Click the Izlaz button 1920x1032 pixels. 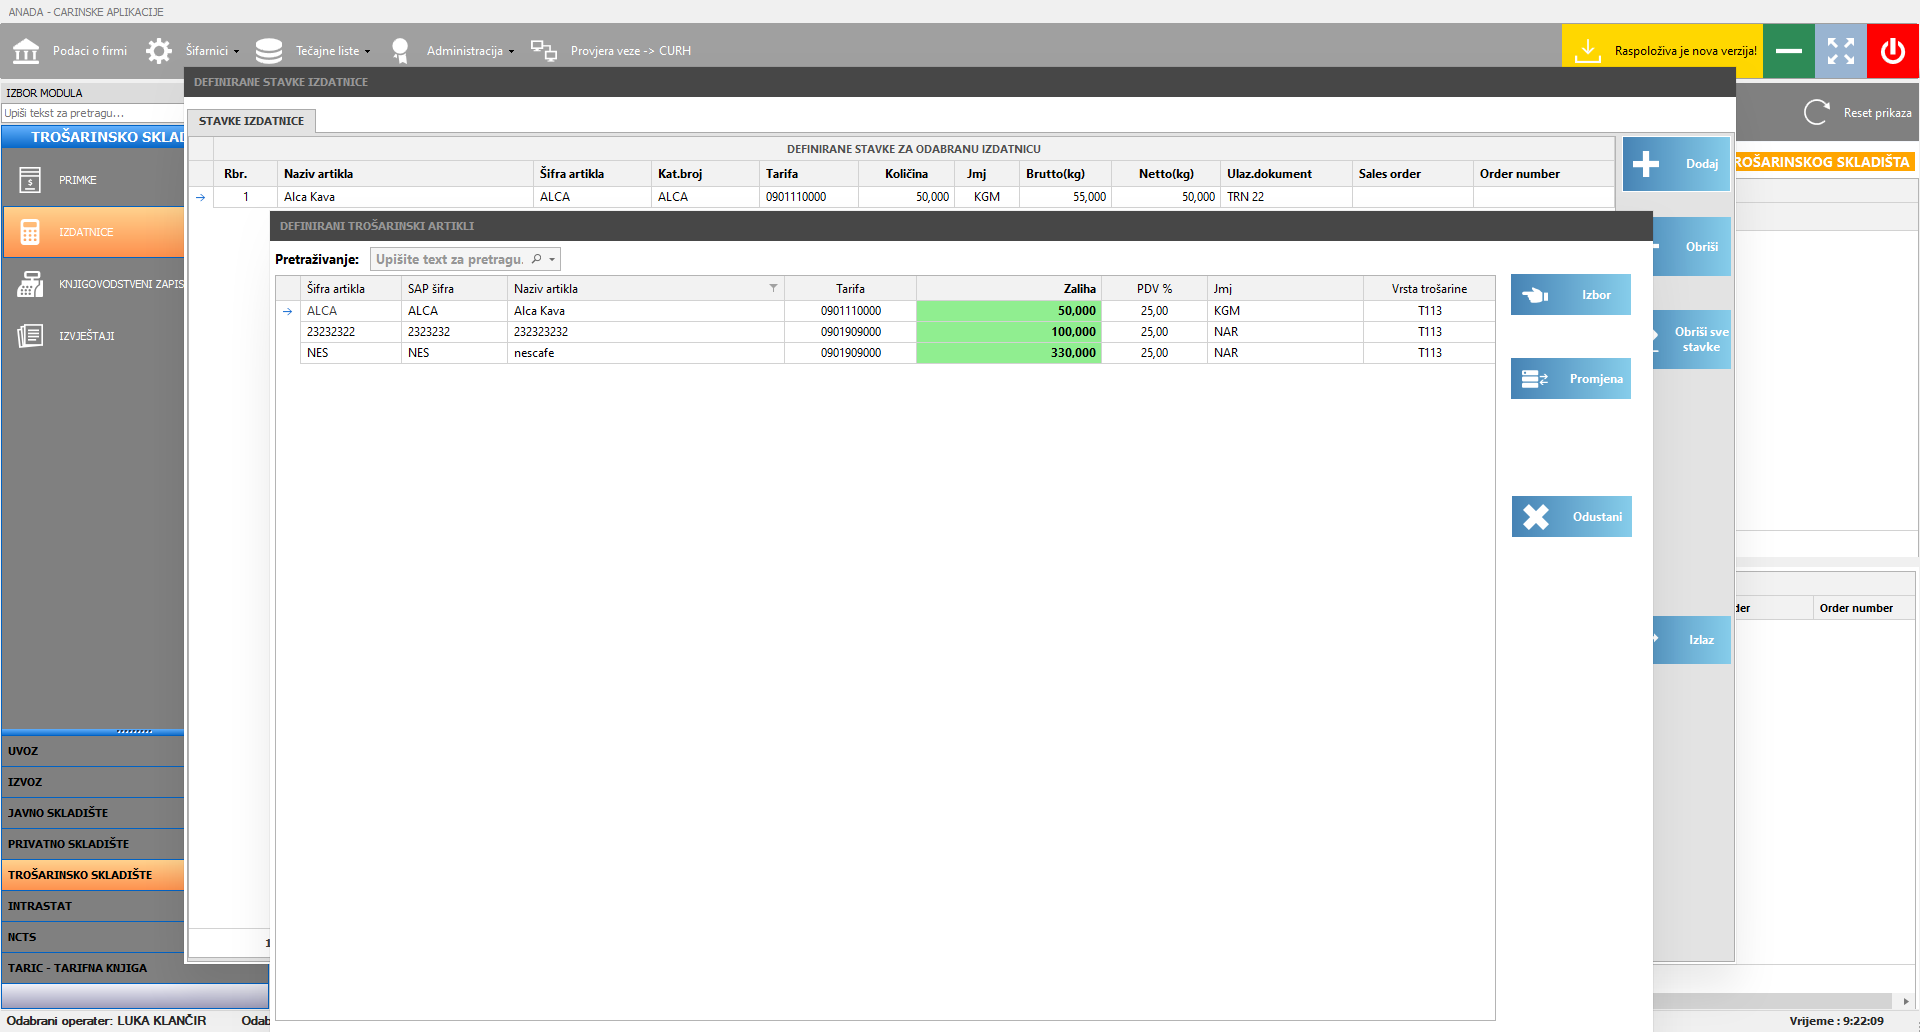tap(1692, 640)
